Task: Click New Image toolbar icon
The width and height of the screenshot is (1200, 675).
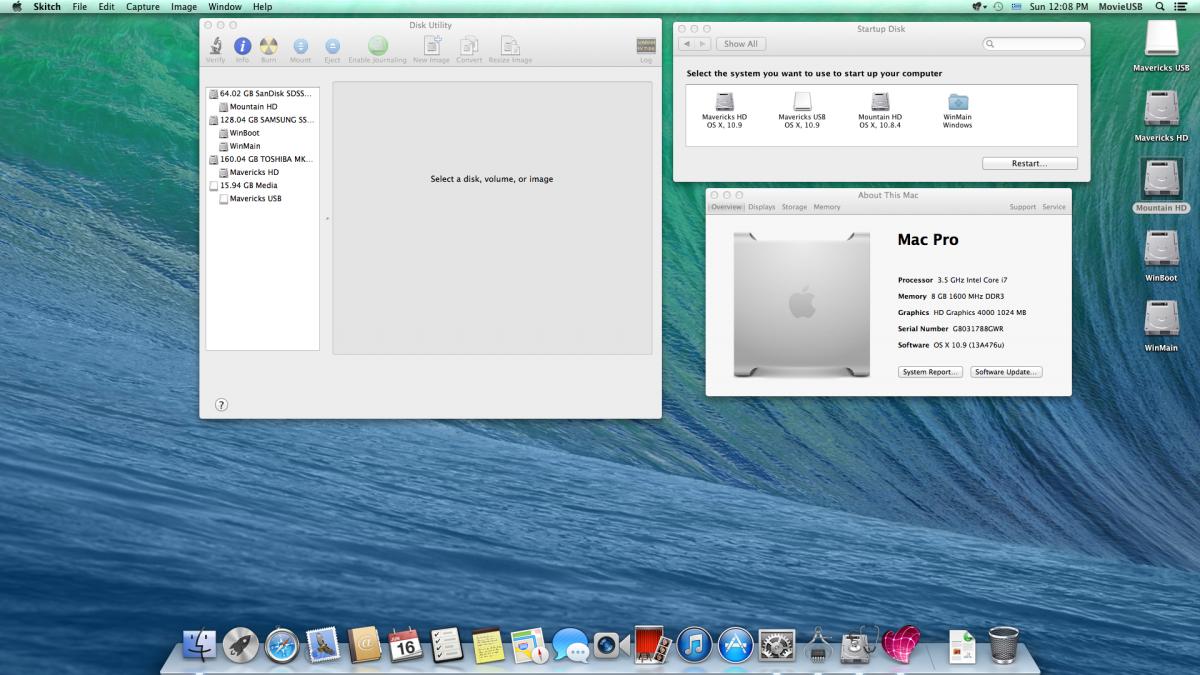Action: [x=432, y=48]
